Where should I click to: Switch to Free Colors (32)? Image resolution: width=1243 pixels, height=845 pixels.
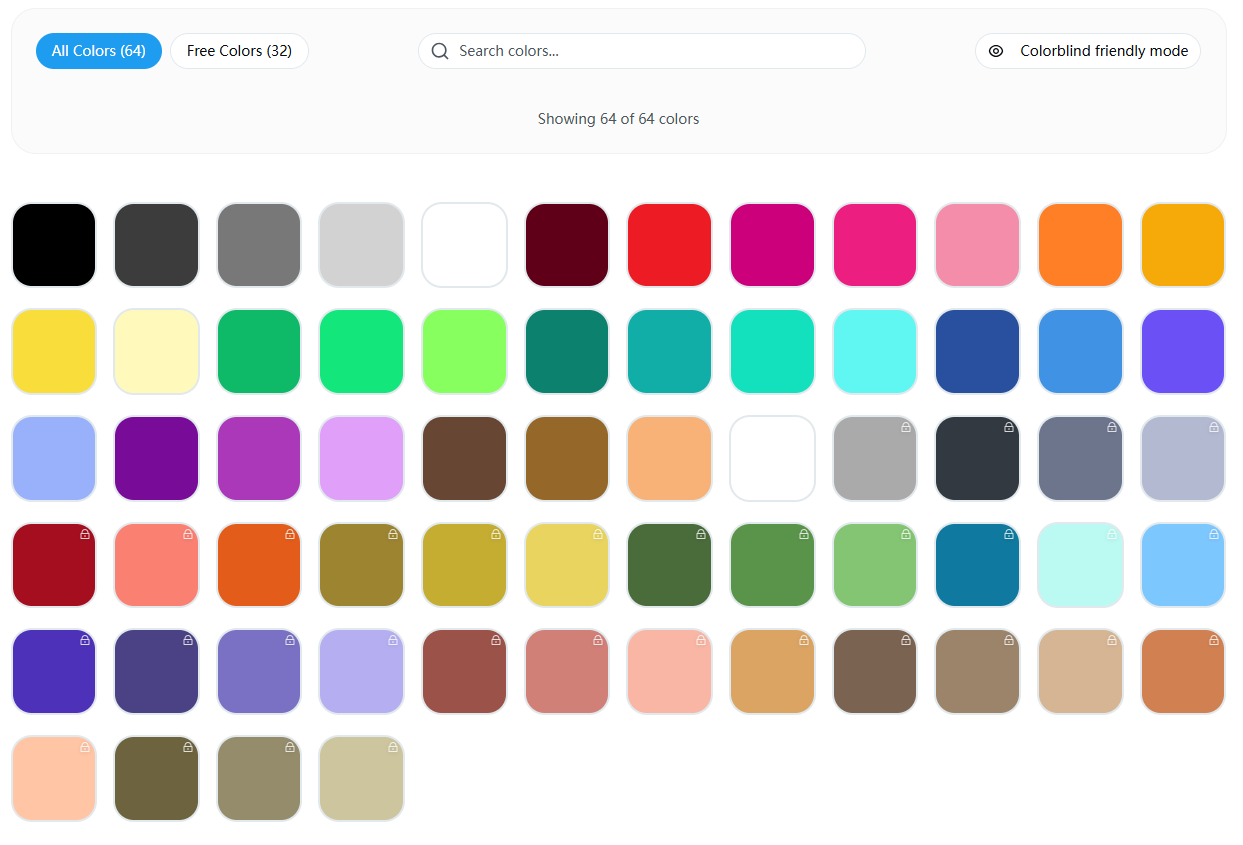(239, 51)
